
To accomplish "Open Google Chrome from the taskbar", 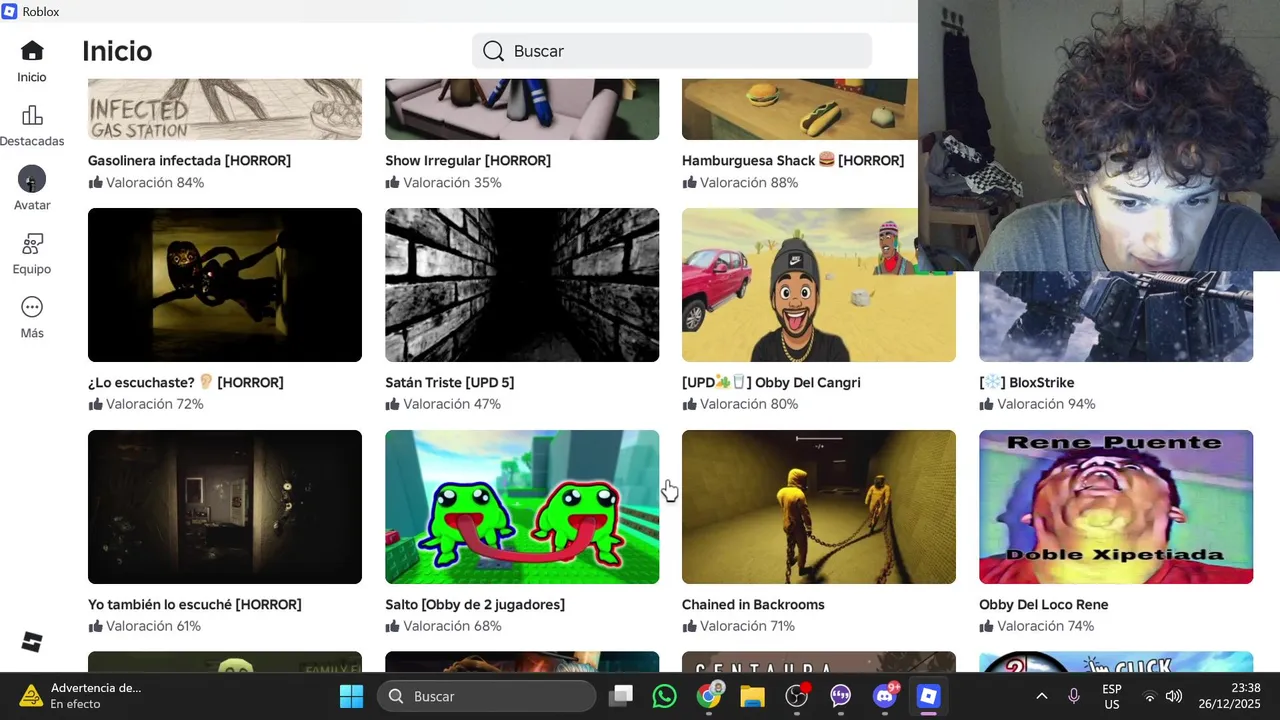I will coord(709,696).
